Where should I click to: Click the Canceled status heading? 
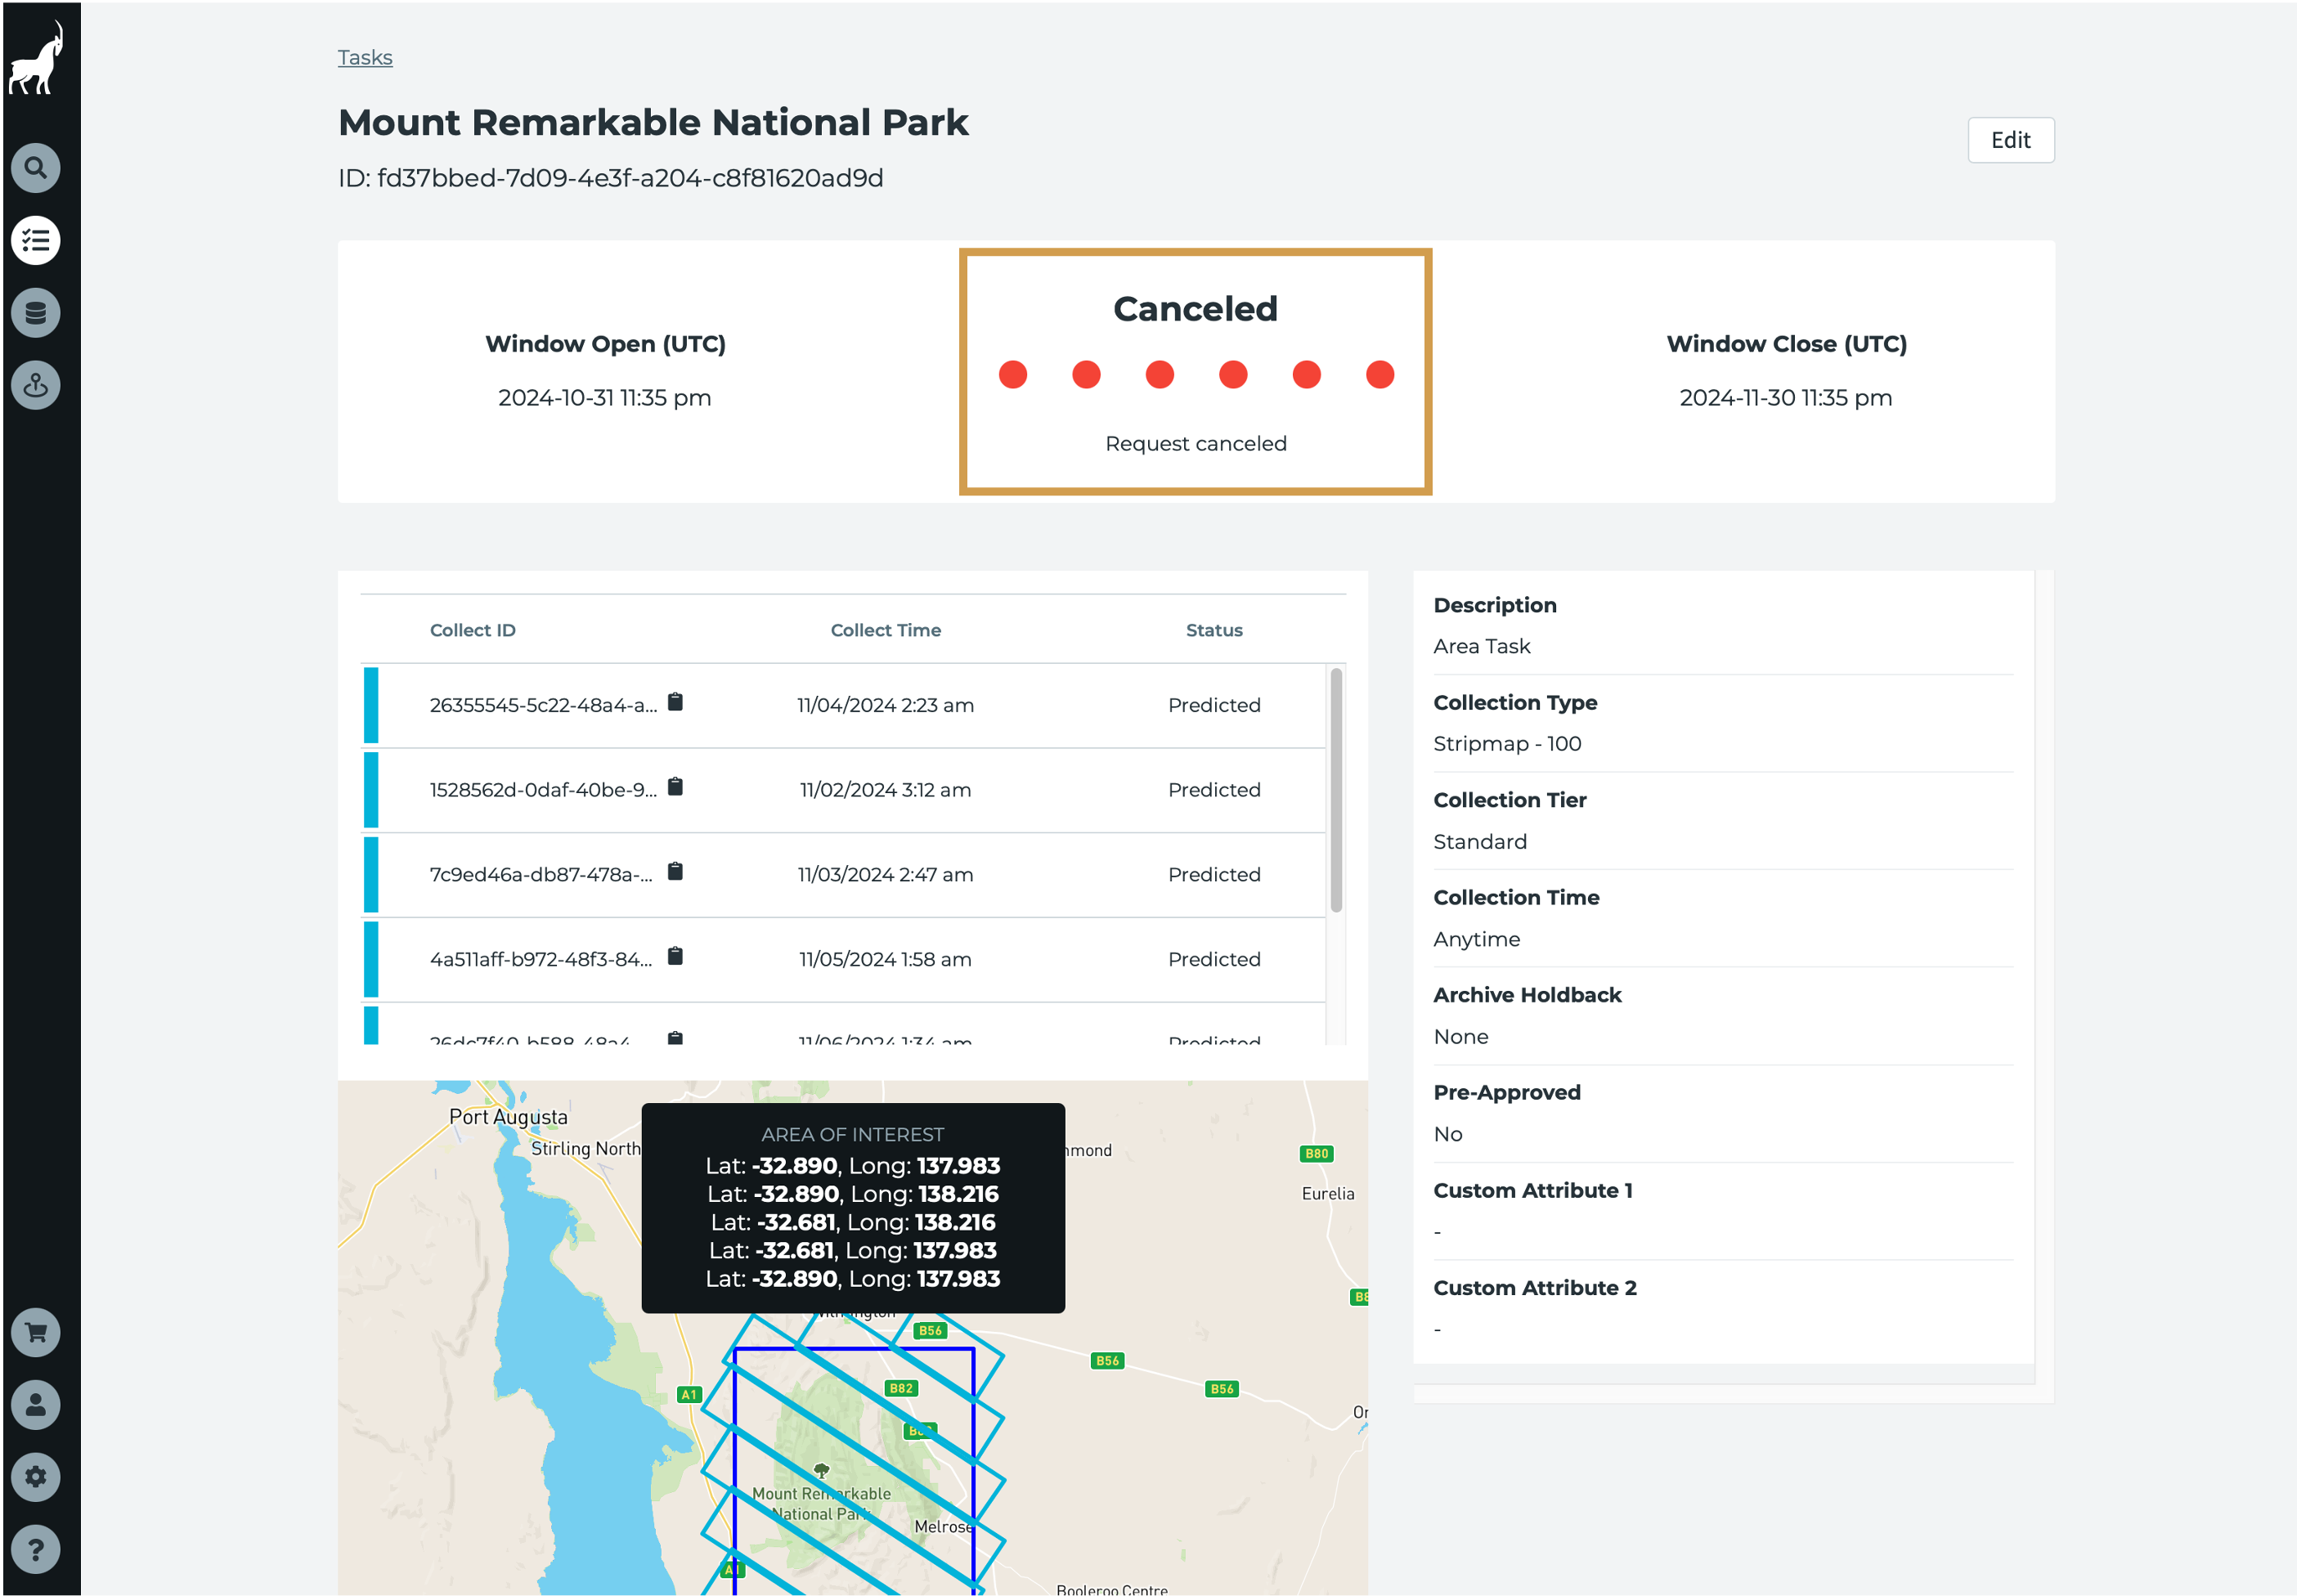(x=1195, y=309)
